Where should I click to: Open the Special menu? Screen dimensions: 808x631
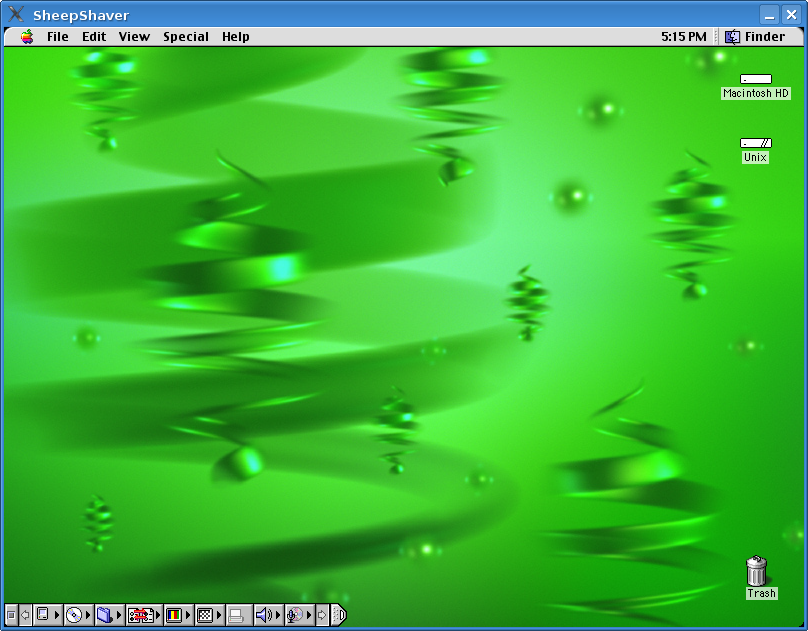(x=186, y=37)
